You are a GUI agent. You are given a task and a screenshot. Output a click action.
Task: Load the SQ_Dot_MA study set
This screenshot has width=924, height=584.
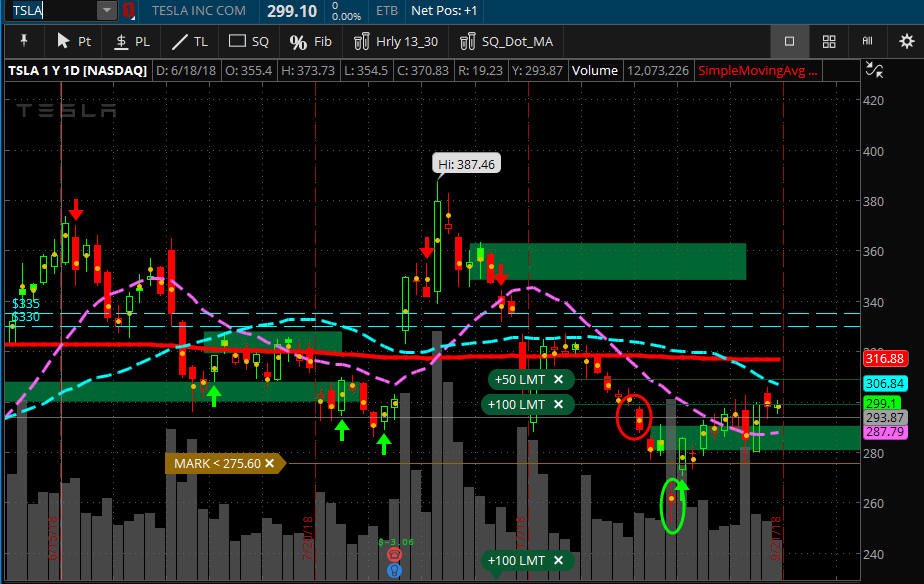506,41
